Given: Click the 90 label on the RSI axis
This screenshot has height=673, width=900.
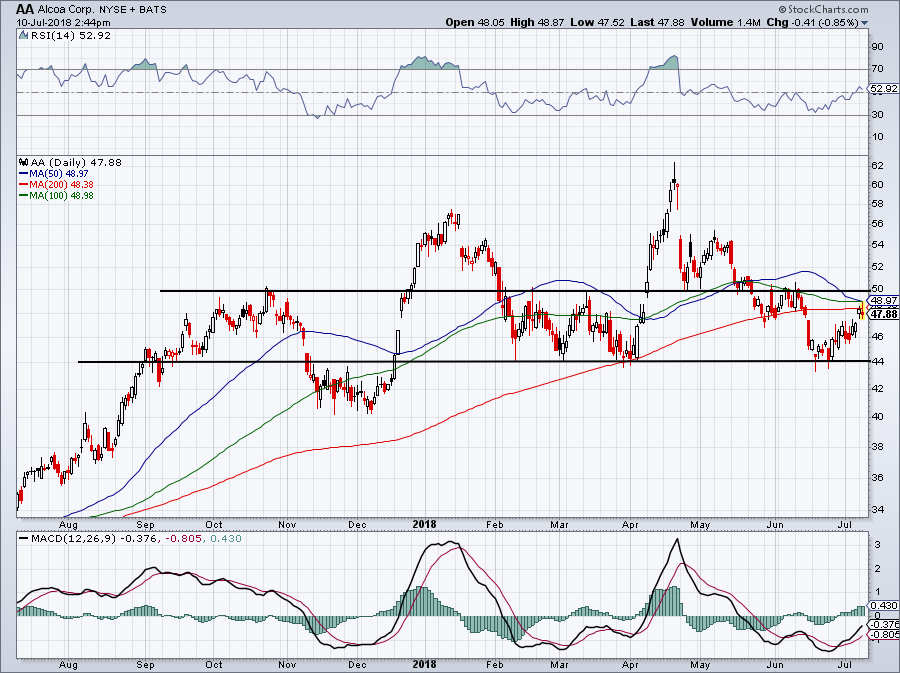Looking at the screenshot, I should (878, 46).
